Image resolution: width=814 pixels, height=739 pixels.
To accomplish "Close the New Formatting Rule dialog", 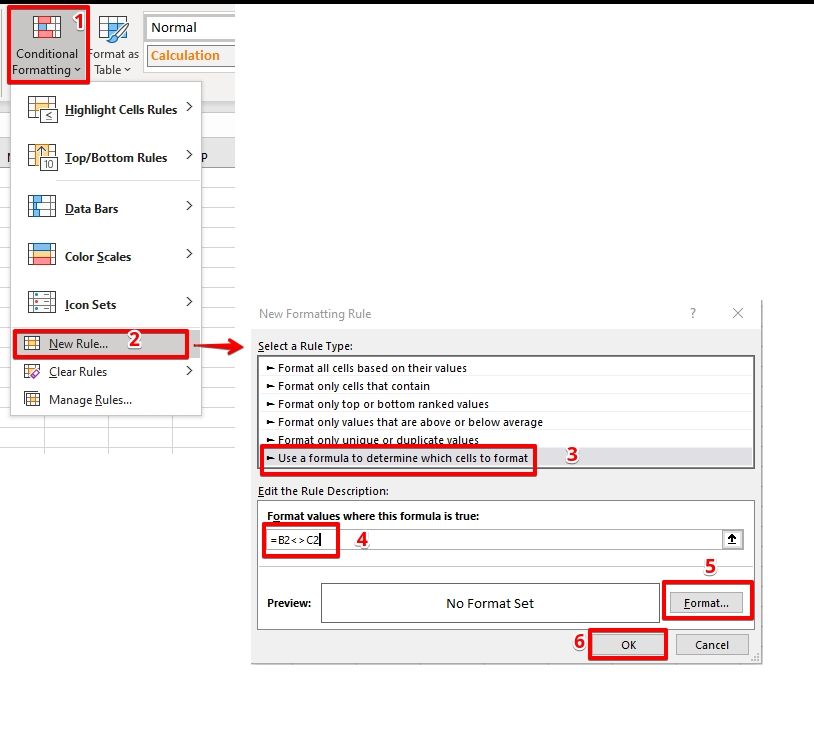I will [x=738, y=313].
